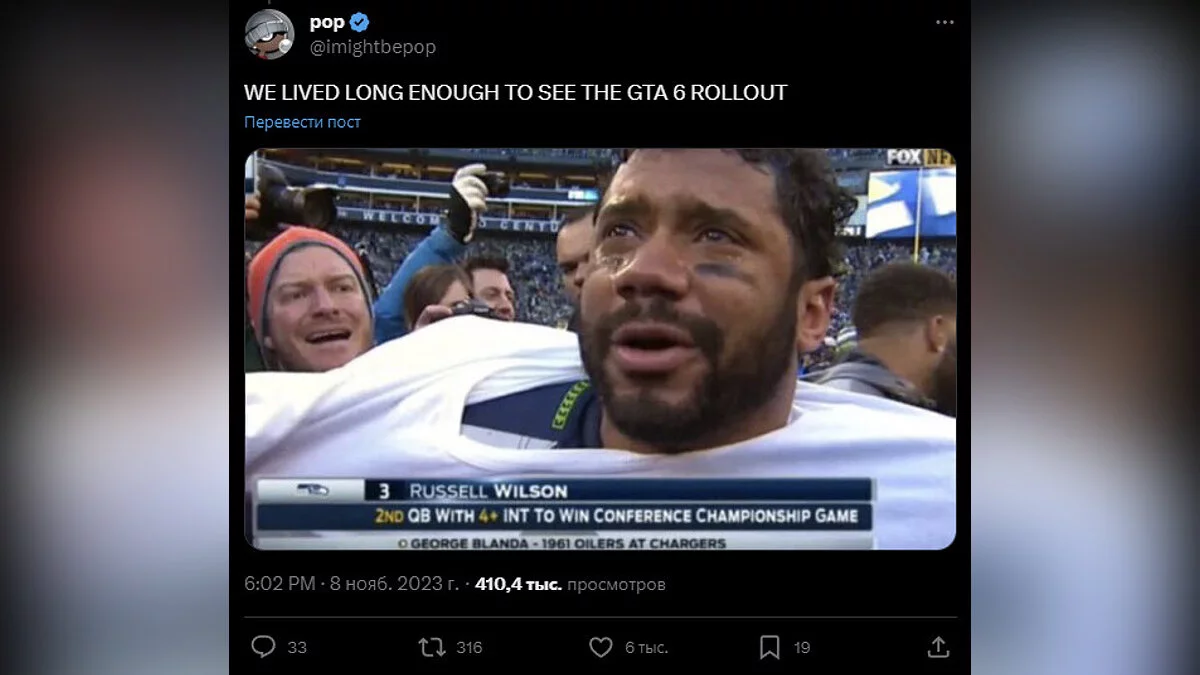Screen dimensions: 1200x675
Task: Open the 6:02 PM timestamp link
Action: click(280, 584)
